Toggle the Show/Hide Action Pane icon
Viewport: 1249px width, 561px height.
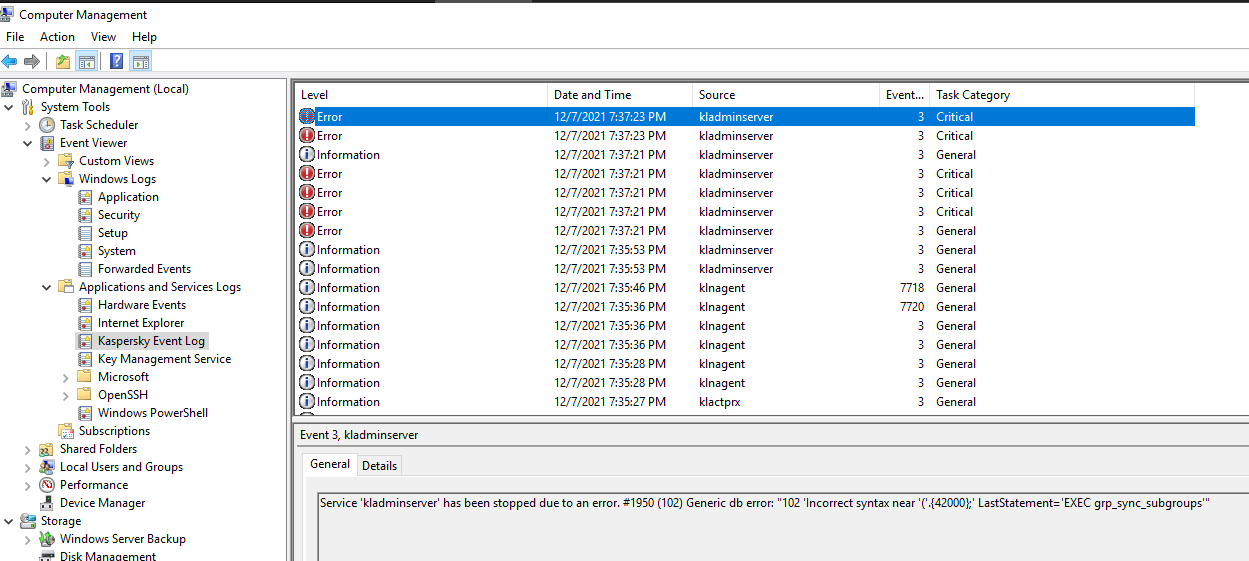point(140,62)
